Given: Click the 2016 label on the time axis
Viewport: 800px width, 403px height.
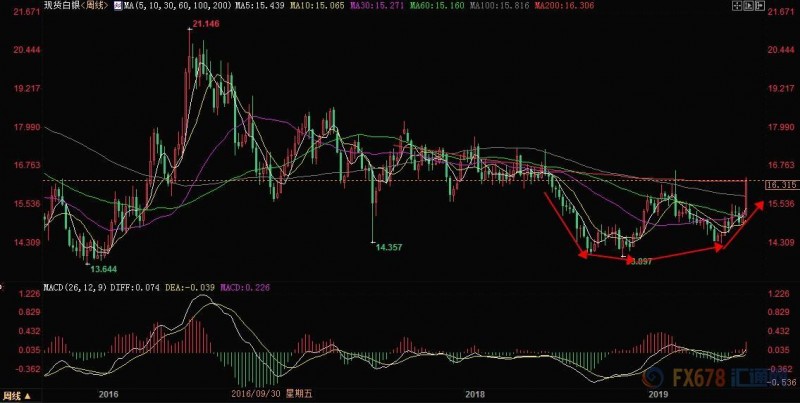Looking at the screenshot, I should pyautogui.click(x=109, y=394).
